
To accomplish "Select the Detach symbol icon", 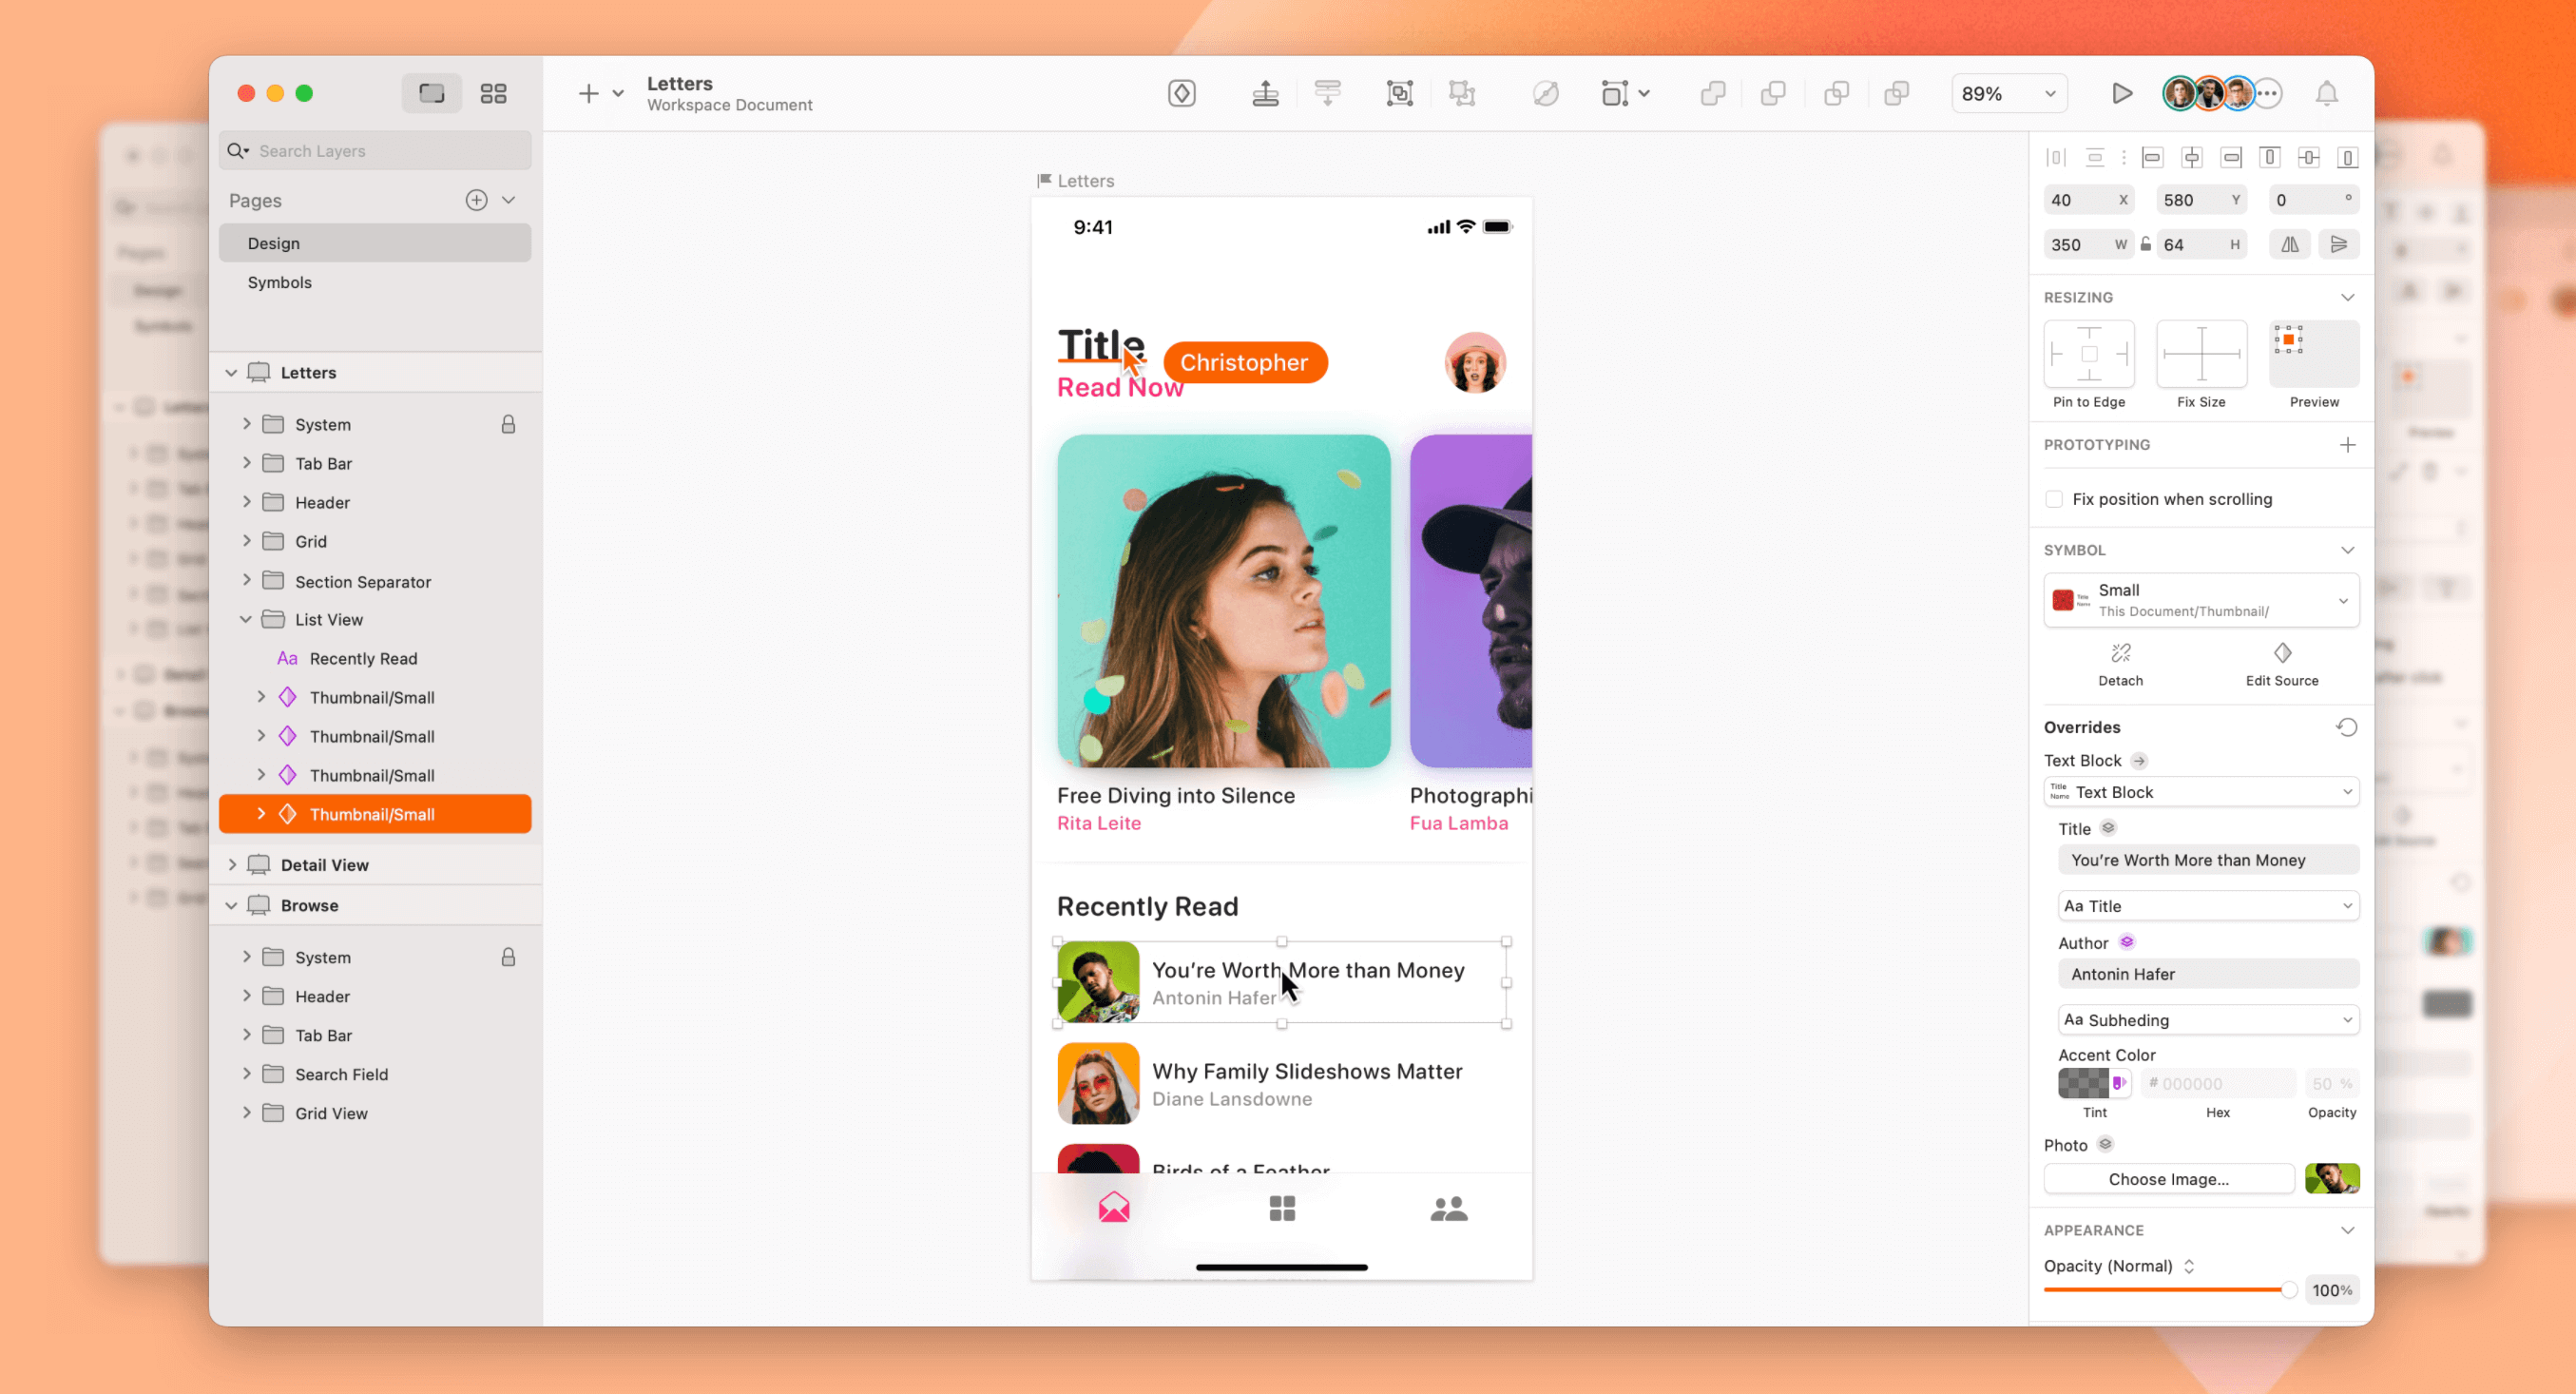I will click(x=2120, y=652).
